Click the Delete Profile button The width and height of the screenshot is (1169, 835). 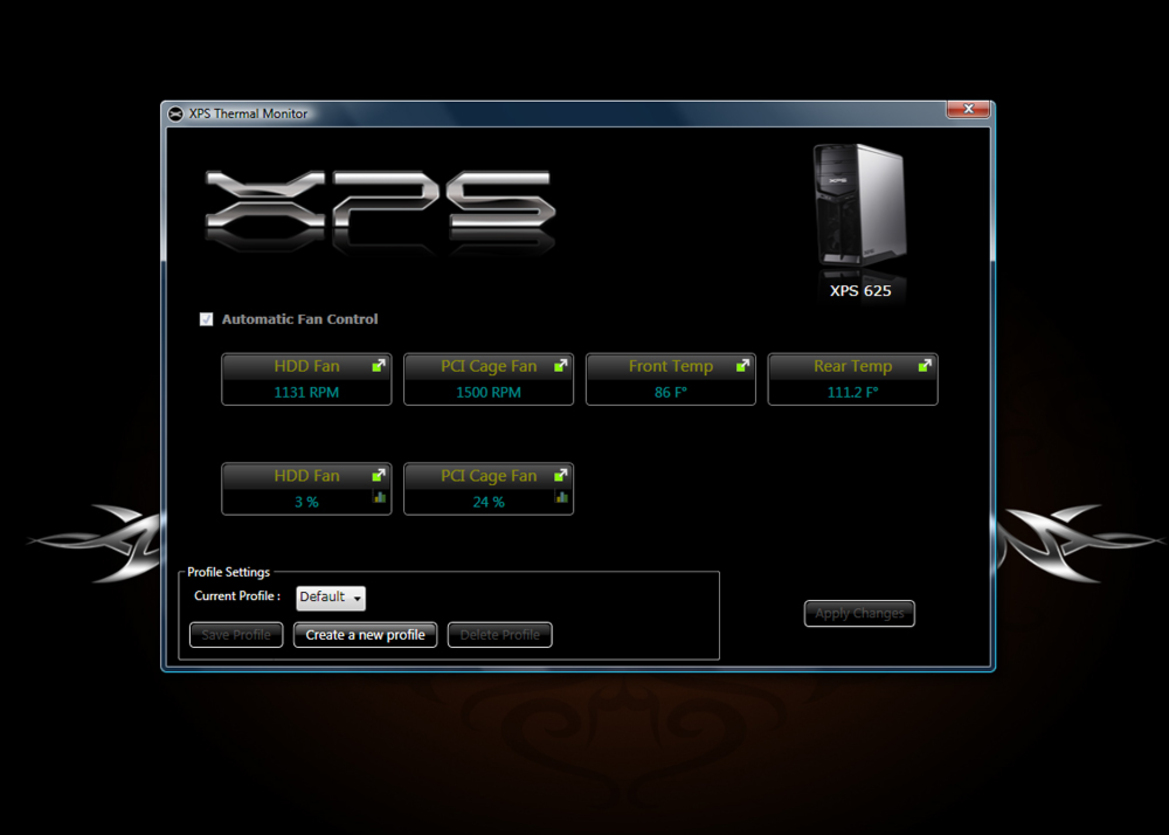[x=500, y=635]
